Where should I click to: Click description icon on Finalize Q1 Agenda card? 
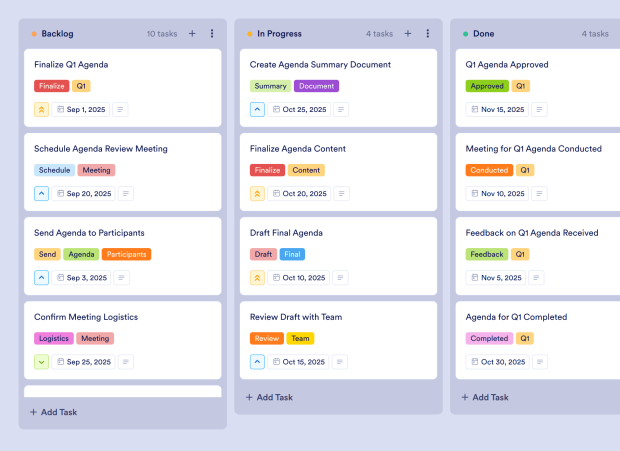tap(120, 110)
